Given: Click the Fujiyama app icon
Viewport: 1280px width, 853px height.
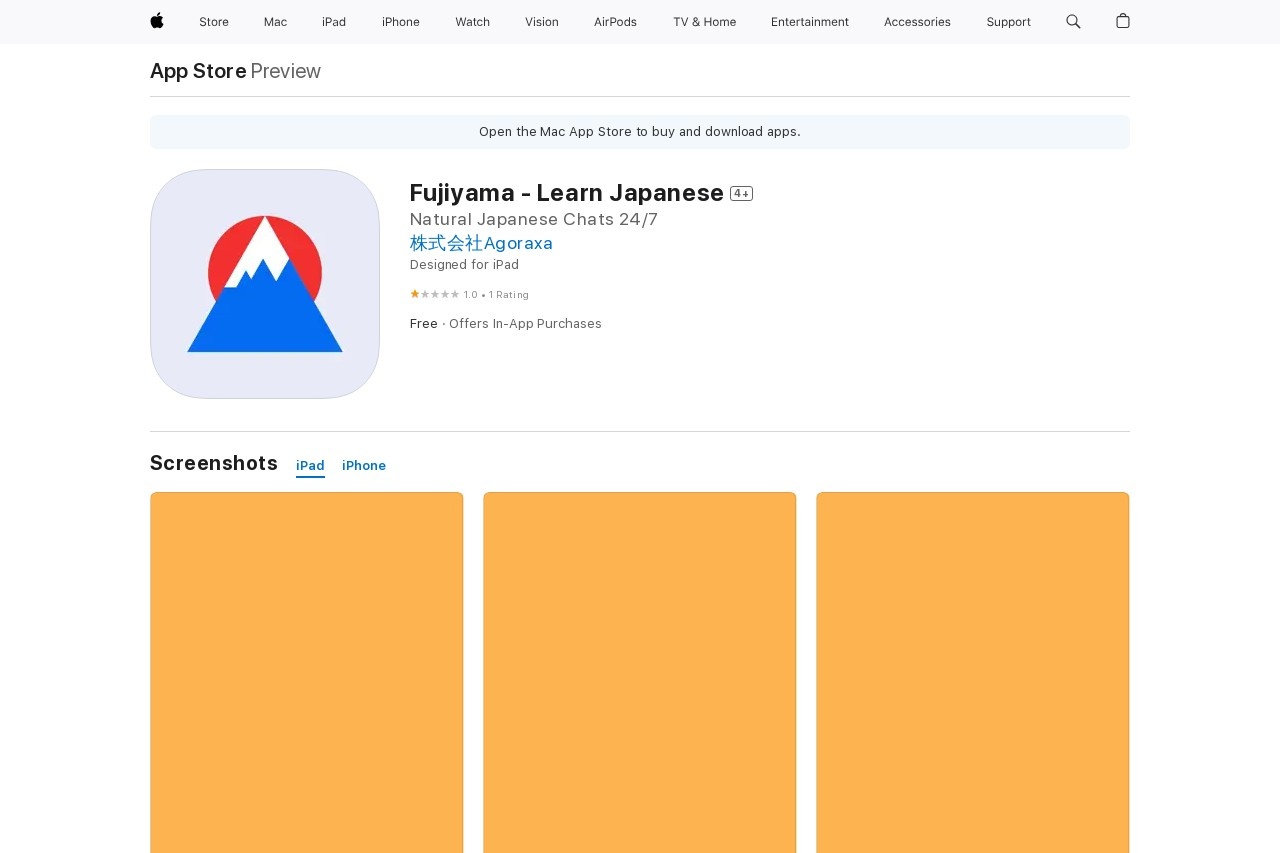Looking at the screenshot, I should (265, 284).
